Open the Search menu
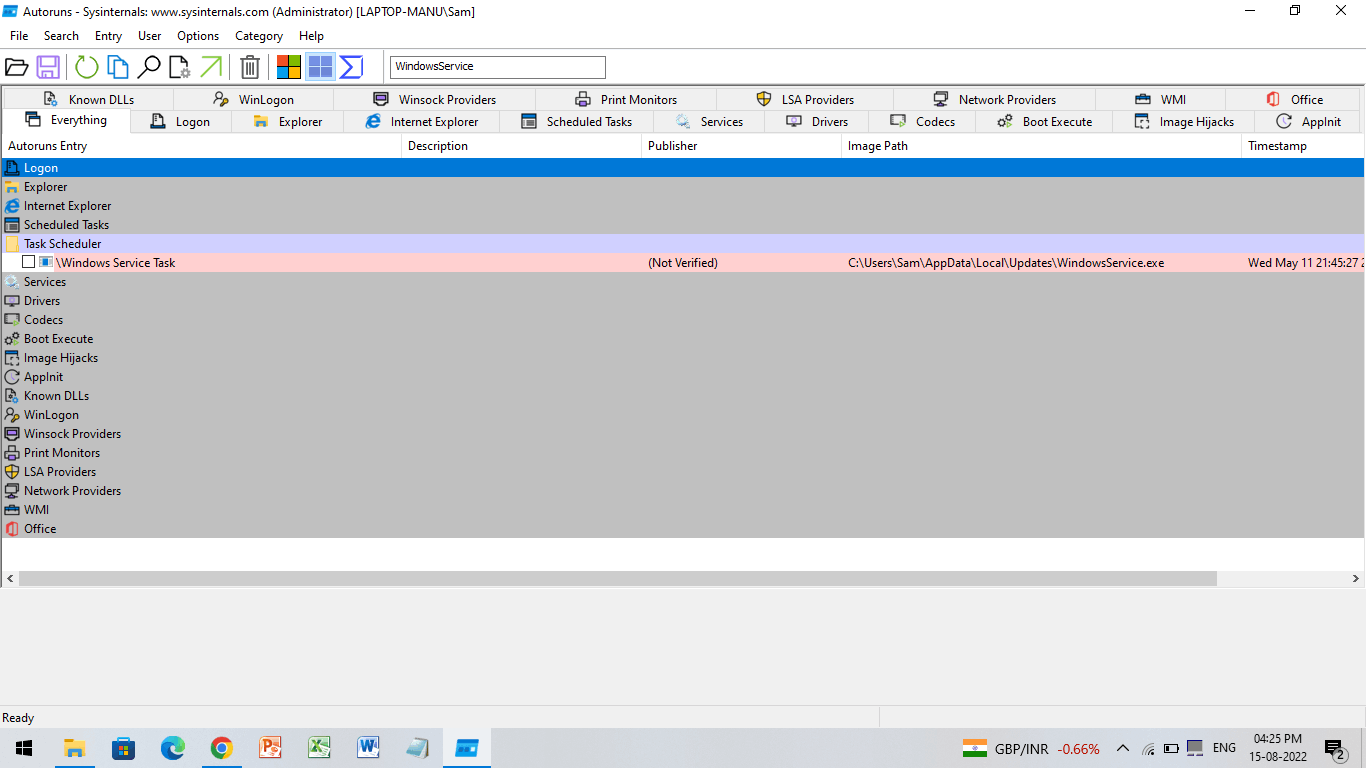The image size is (1366, 768). click(61, 36)
